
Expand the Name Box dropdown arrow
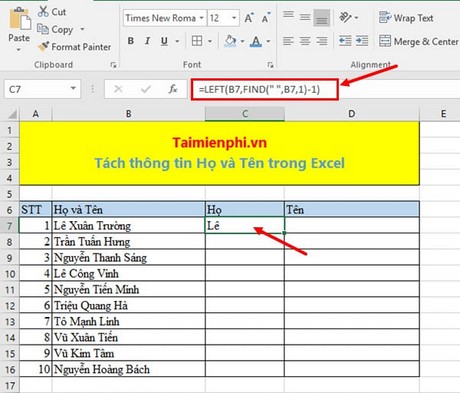[x=73, y=89]
